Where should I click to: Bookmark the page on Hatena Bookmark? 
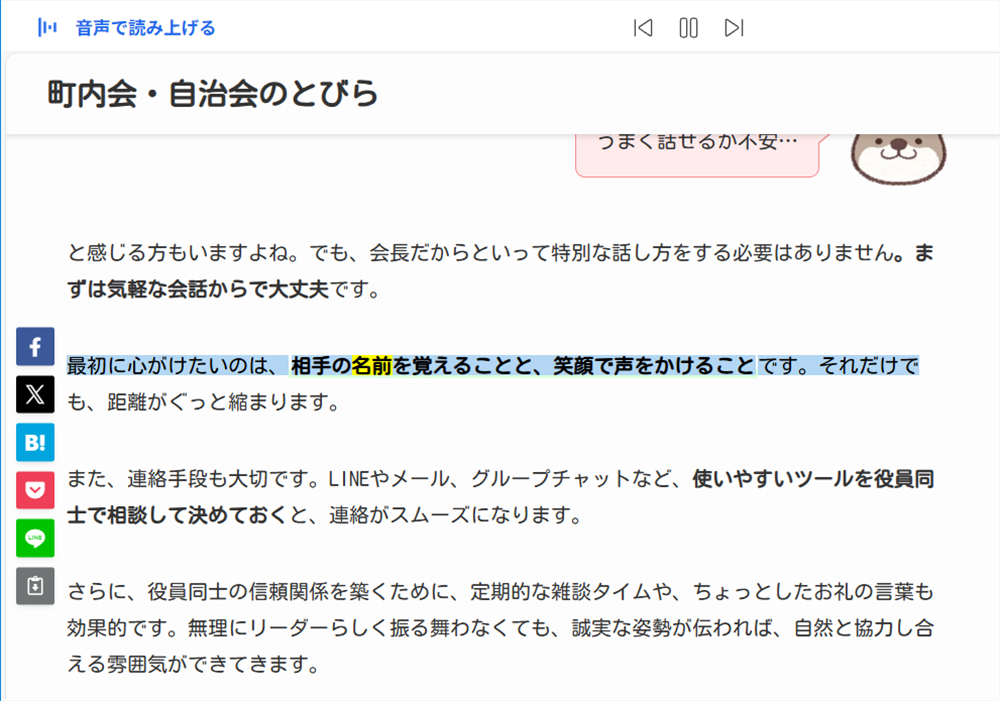tap(35, 443)
